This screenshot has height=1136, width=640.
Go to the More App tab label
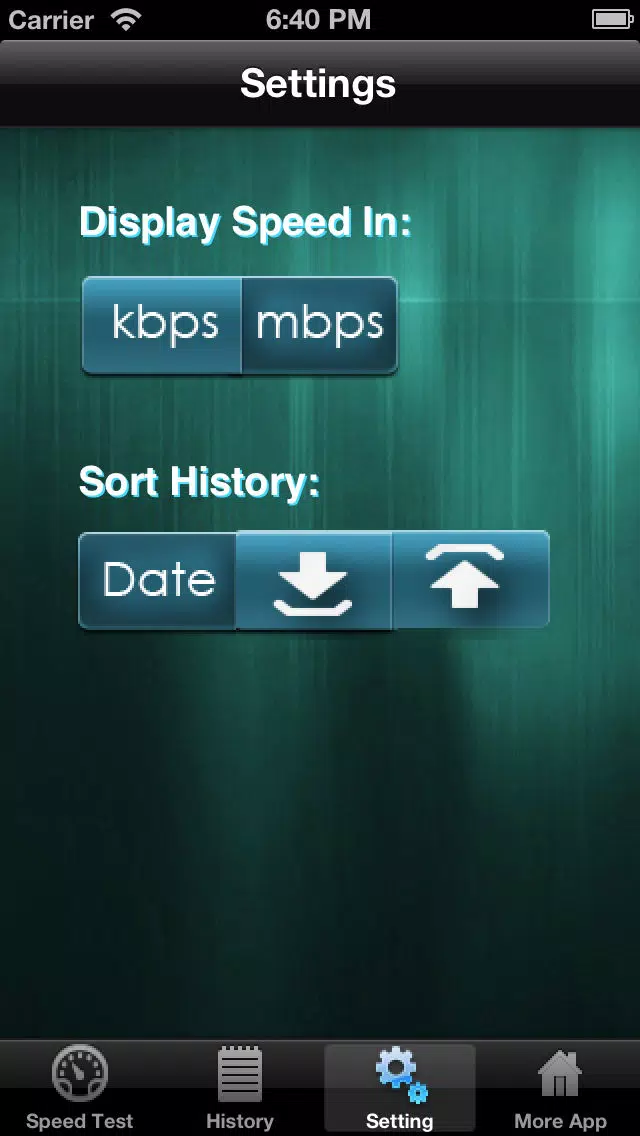tap(560, 1121)
